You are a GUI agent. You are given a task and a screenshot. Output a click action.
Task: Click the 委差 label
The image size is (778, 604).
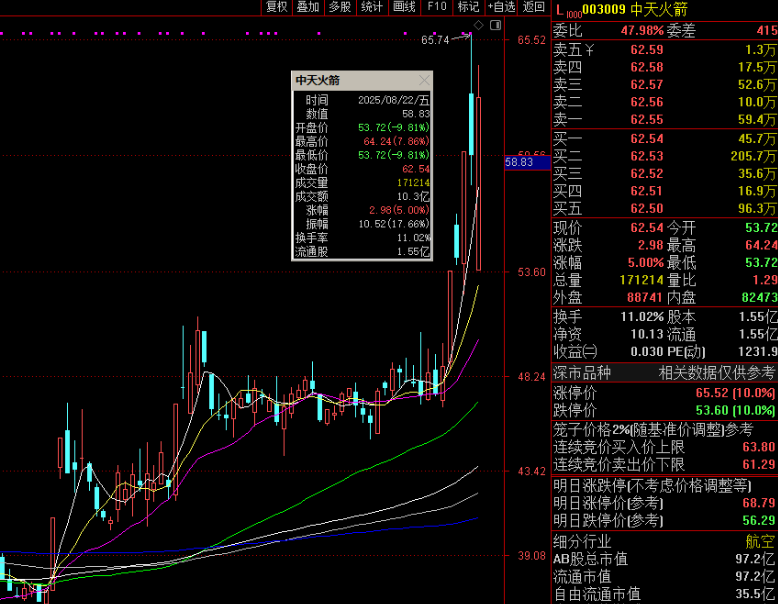tap(681, 31)
